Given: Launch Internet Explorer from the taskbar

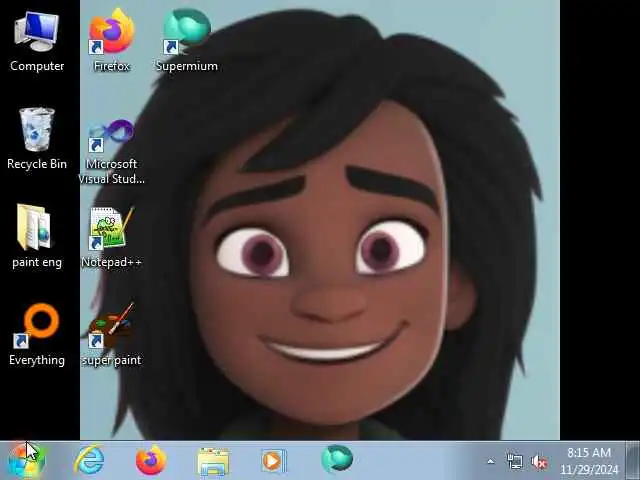Looking at the screenshot, I should 89,460.
